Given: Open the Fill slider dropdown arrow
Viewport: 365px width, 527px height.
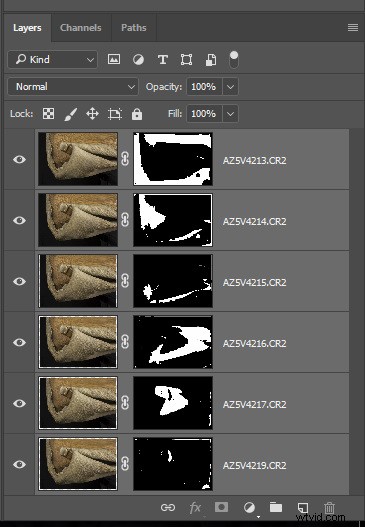Looking at the screenshot, I should tap(230, 114).
